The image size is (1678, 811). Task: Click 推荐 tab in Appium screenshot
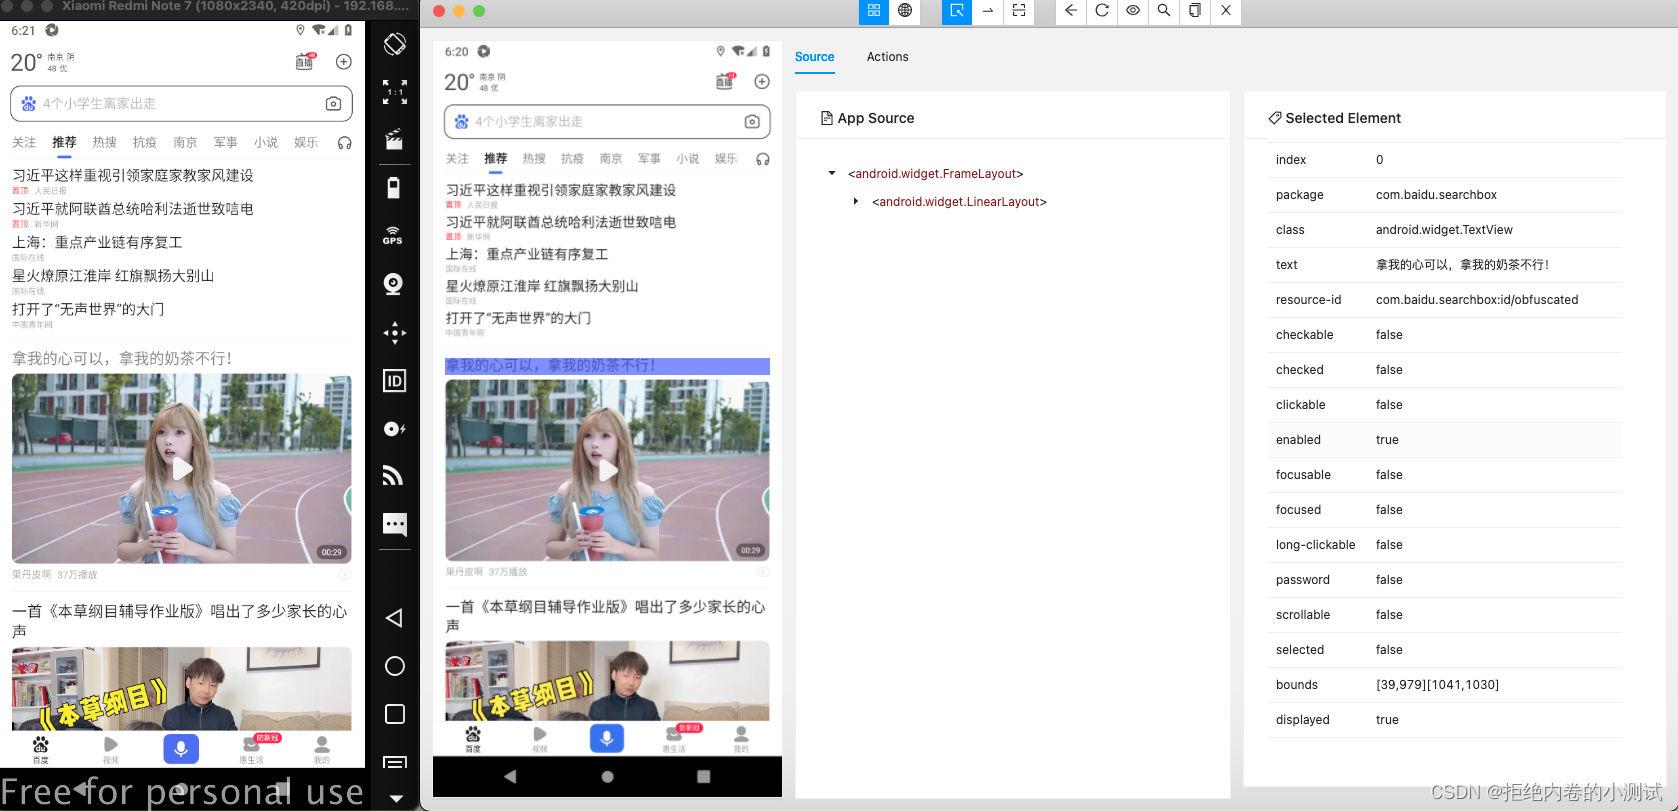click(496, 158)
